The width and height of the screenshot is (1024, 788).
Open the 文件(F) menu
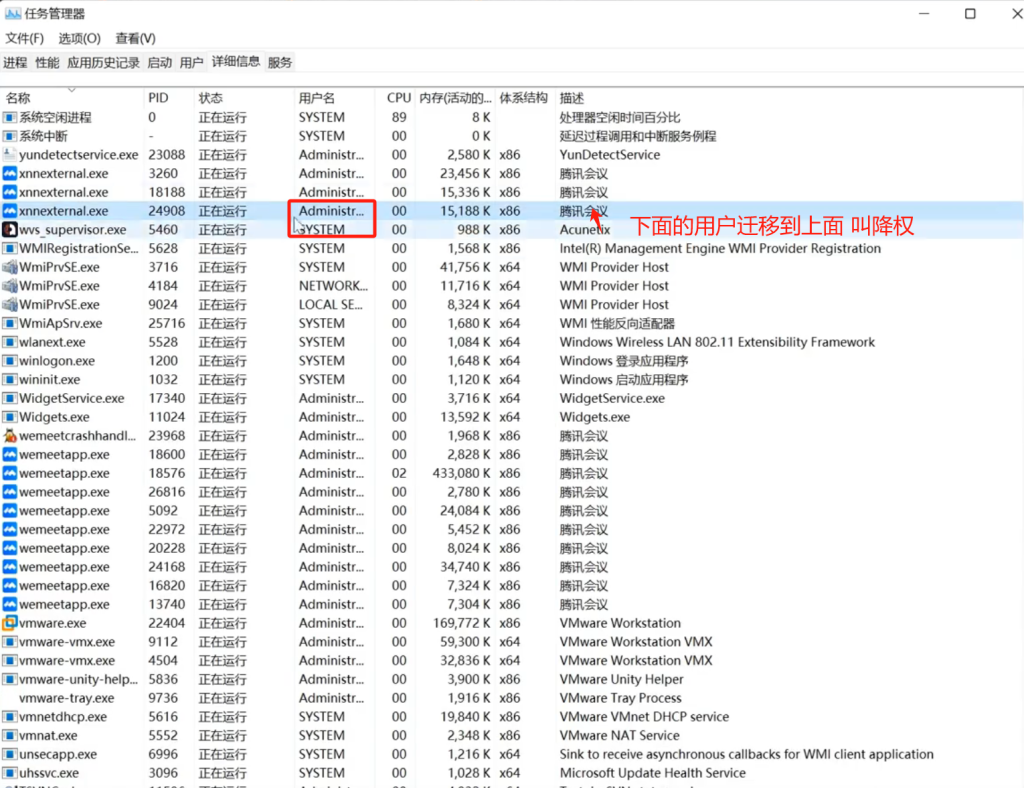pos(25,39)
